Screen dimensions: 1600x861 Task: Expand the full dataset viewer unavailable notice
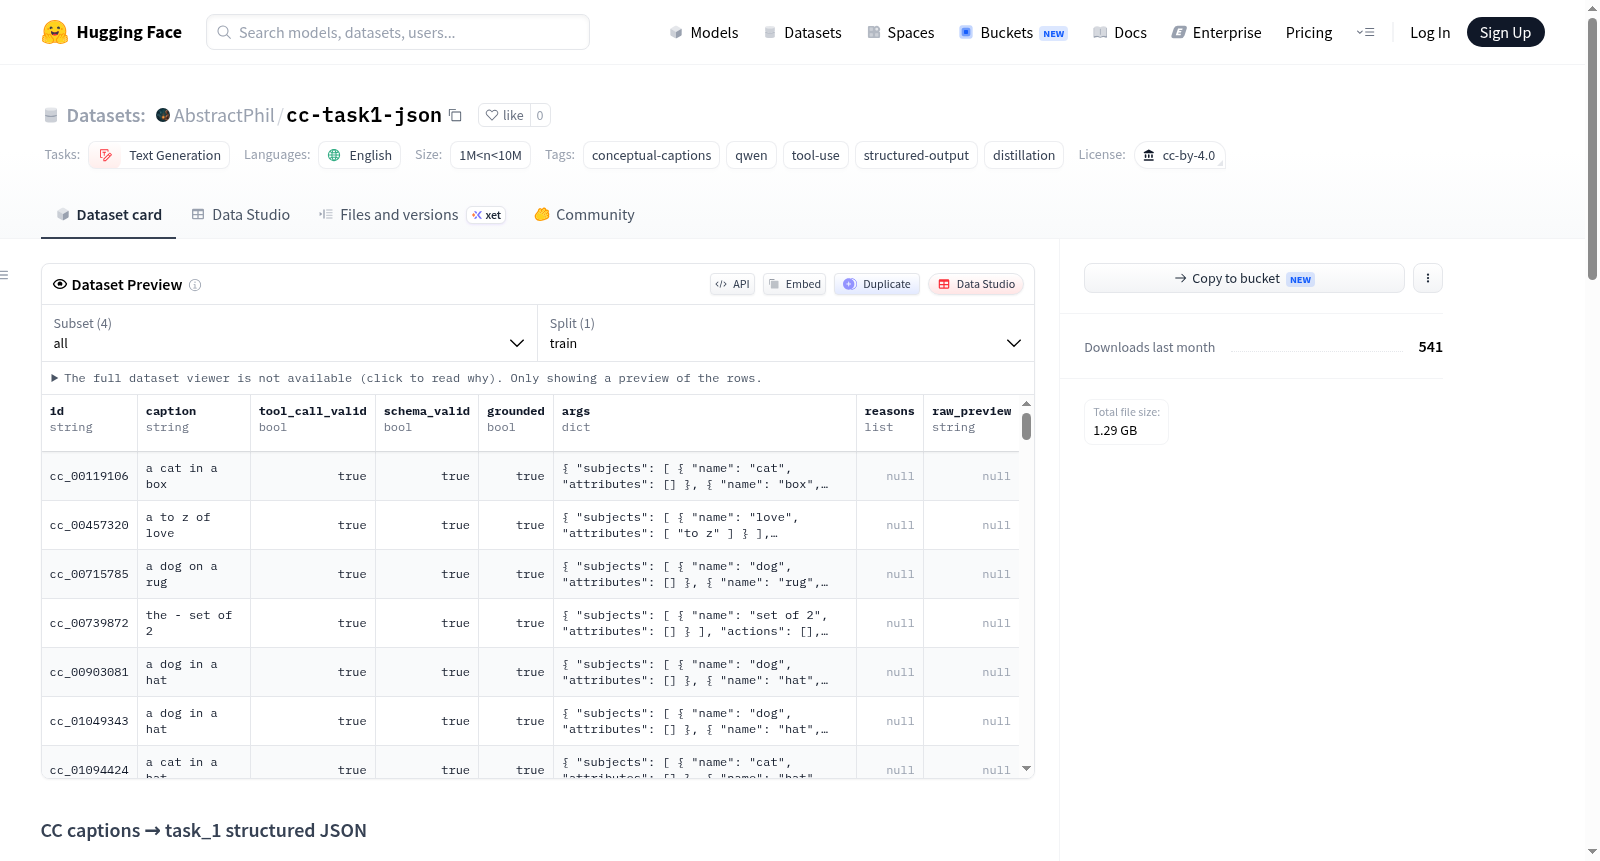406,378
